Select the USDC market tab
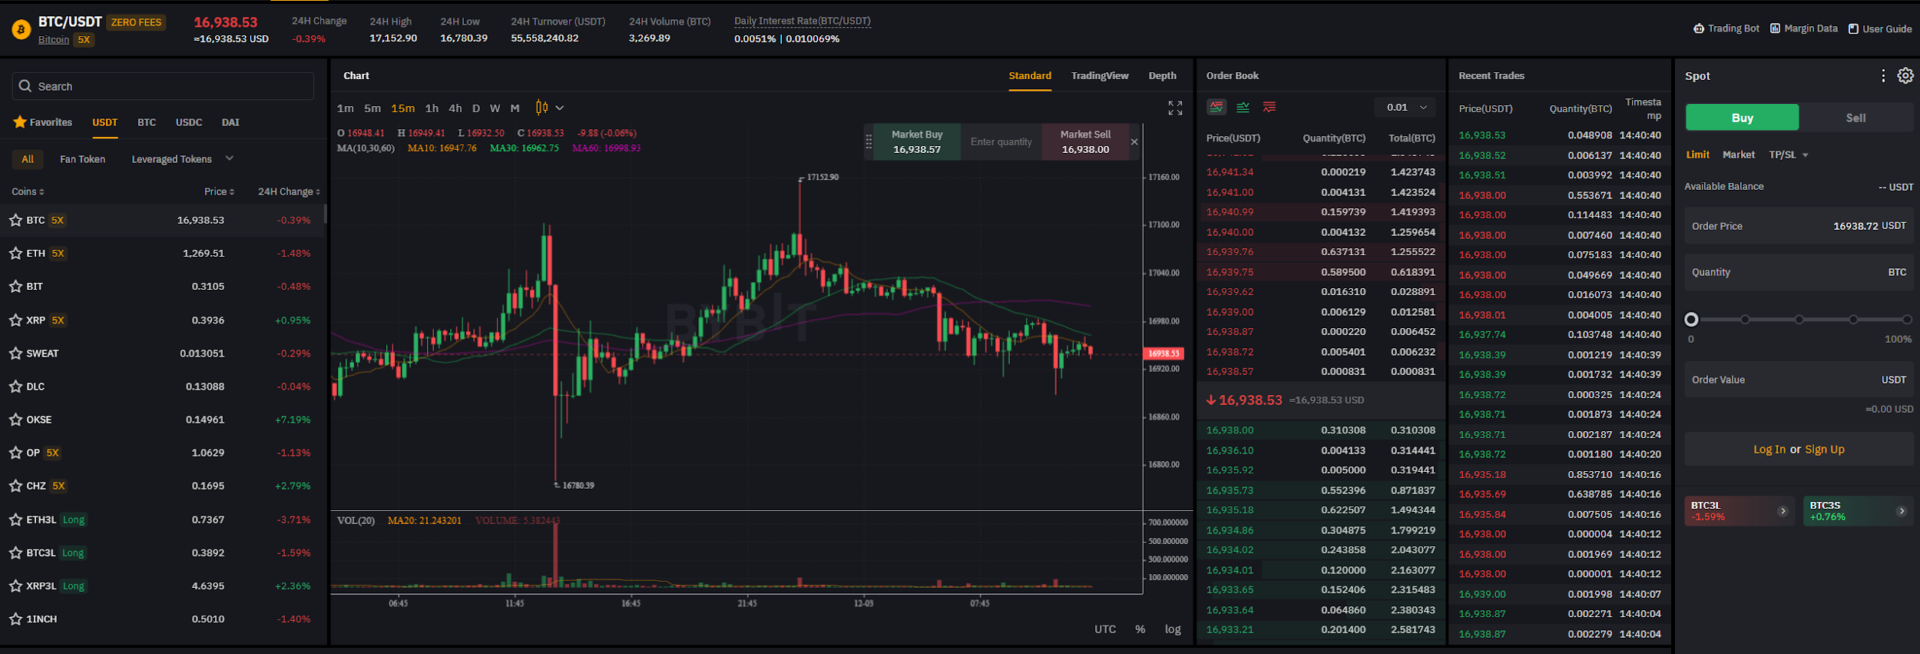The height and width of the screenshot is (654, 1920). tap(189, 123)
